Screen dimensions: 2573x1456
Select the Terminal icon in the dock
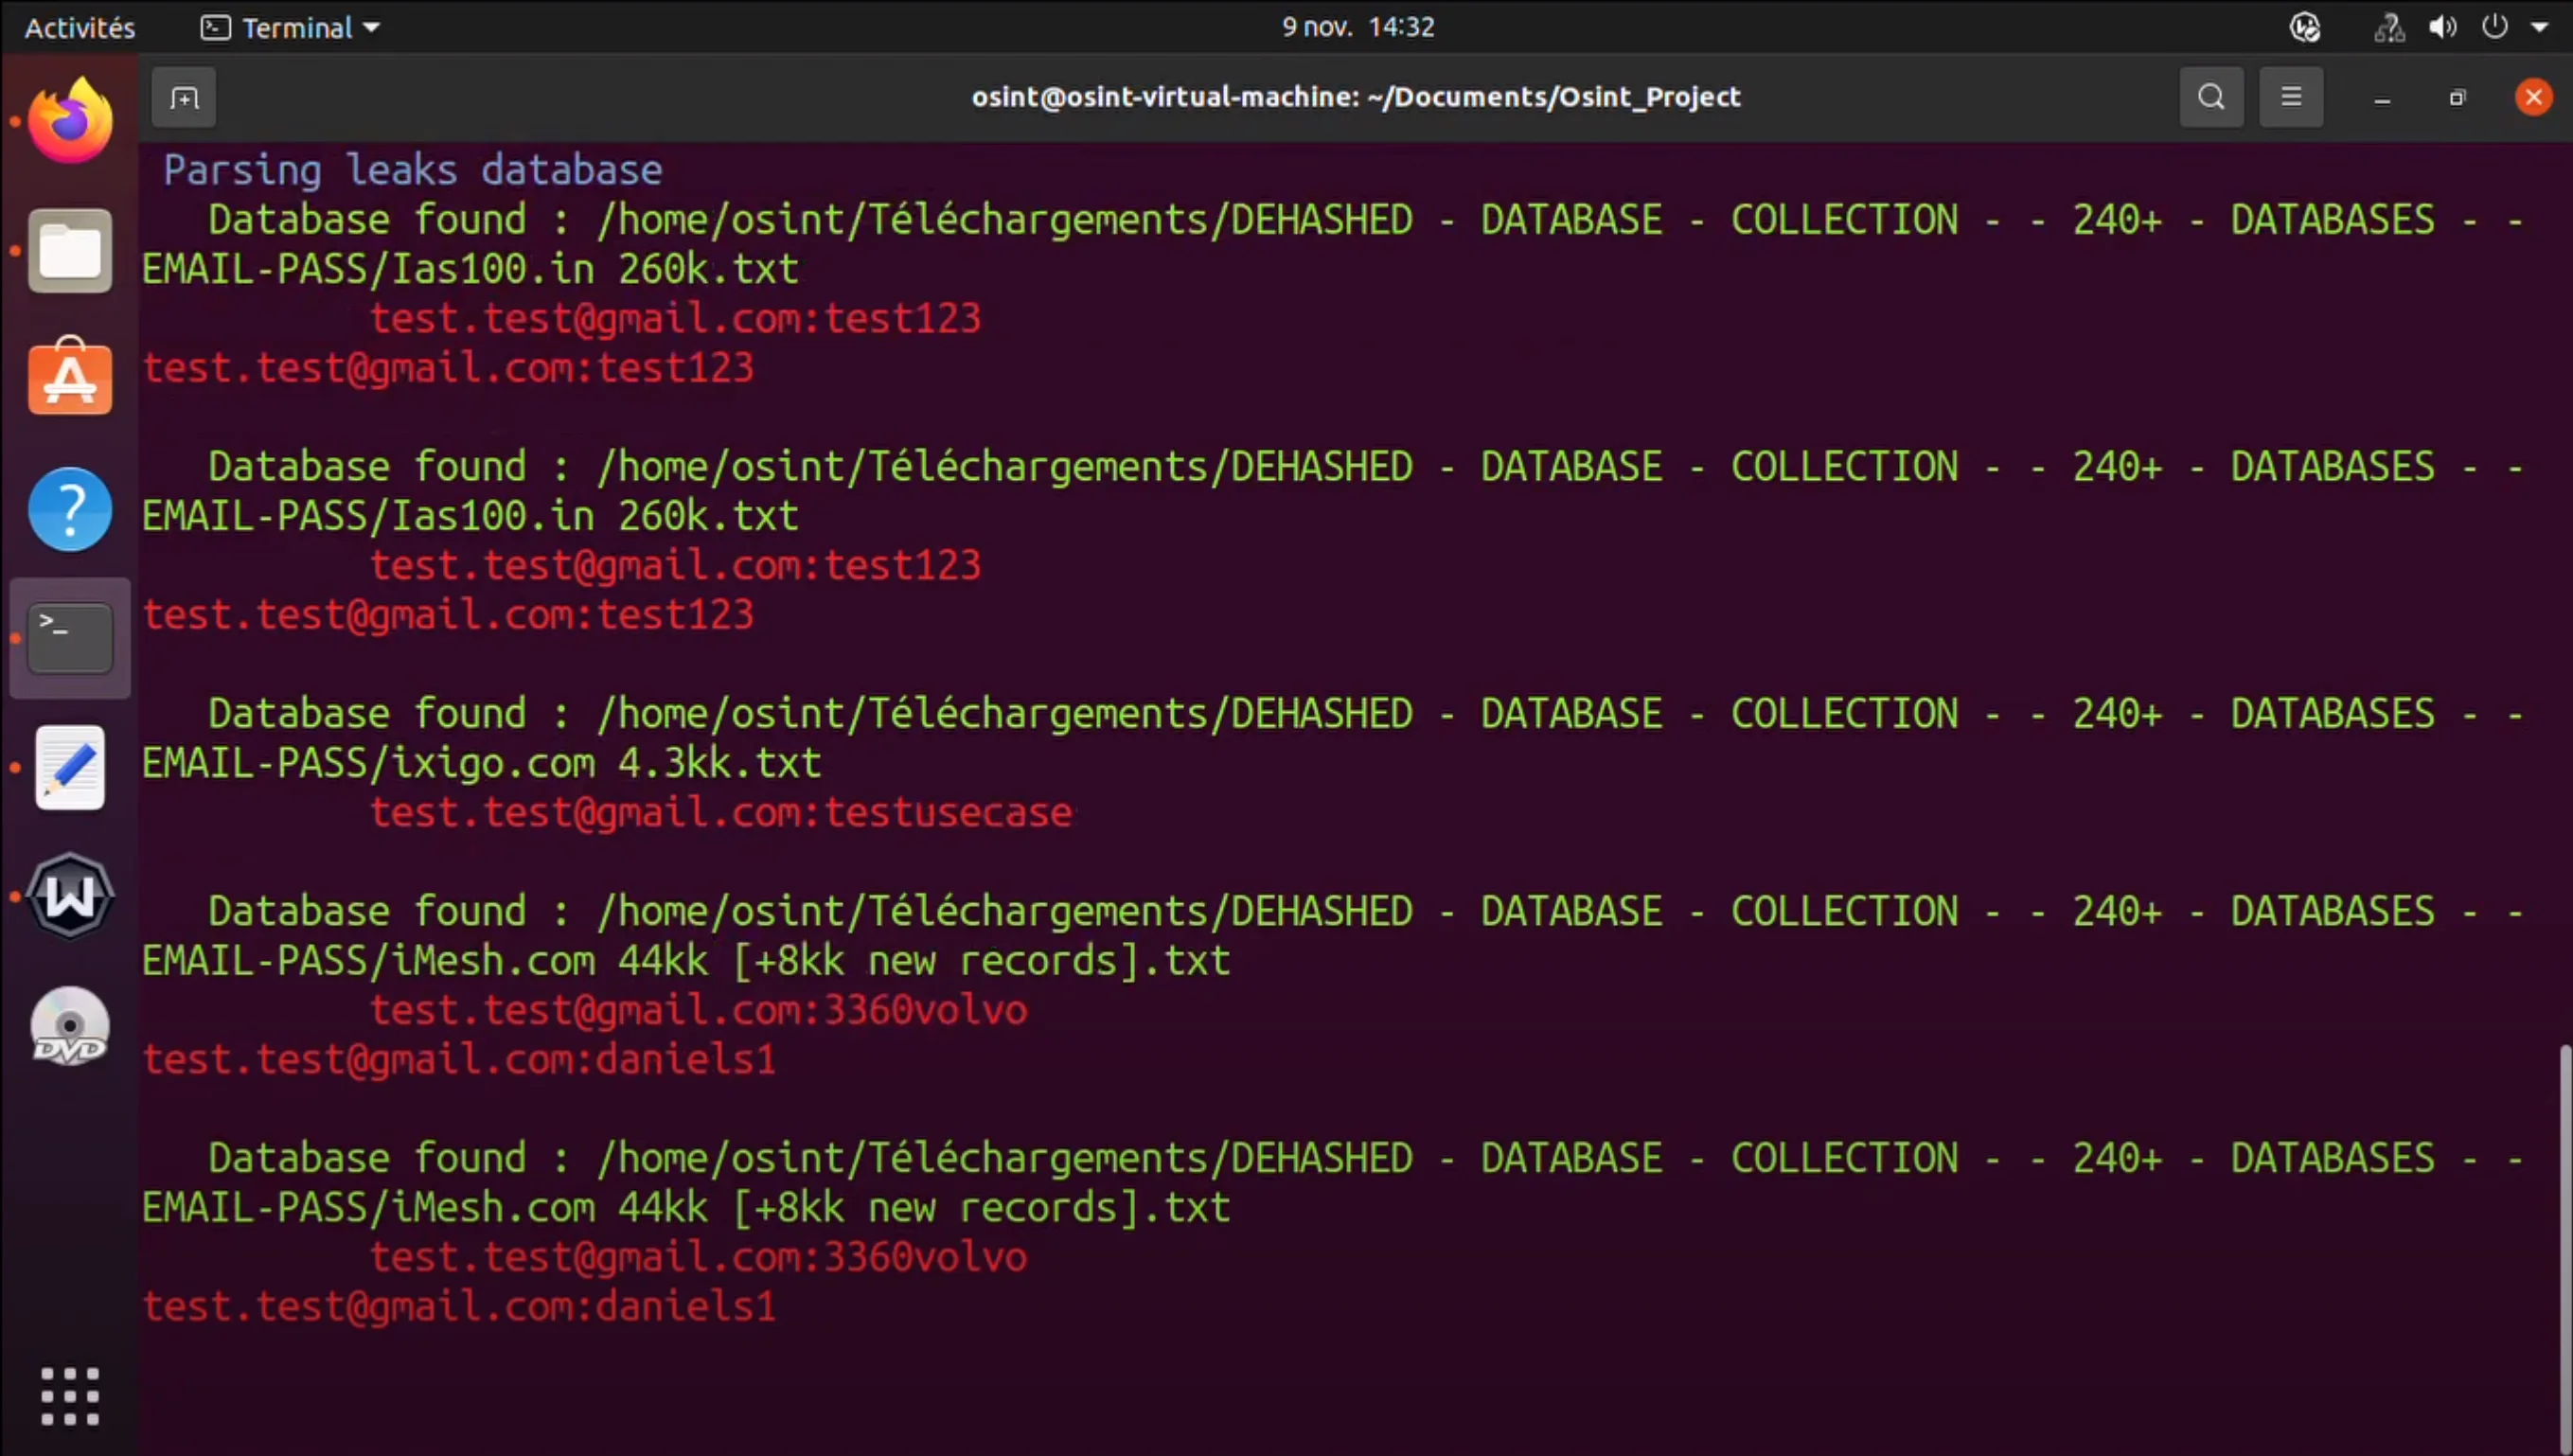pos(70,638)
